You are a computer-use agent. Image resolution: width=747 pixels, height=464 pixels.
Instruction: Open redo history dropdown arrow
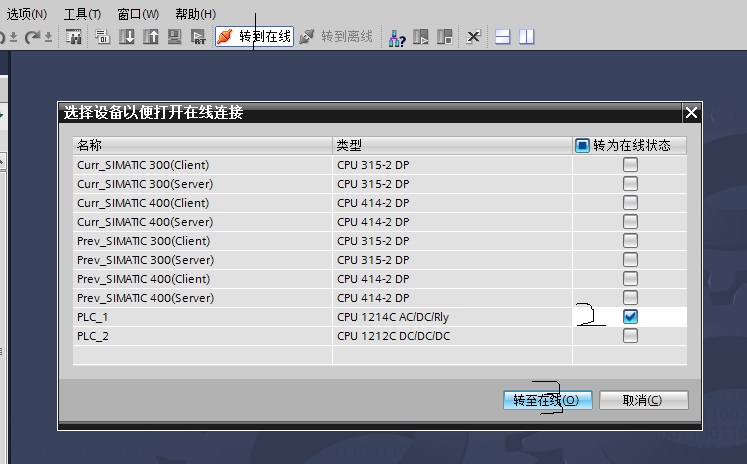coord(48,37)
